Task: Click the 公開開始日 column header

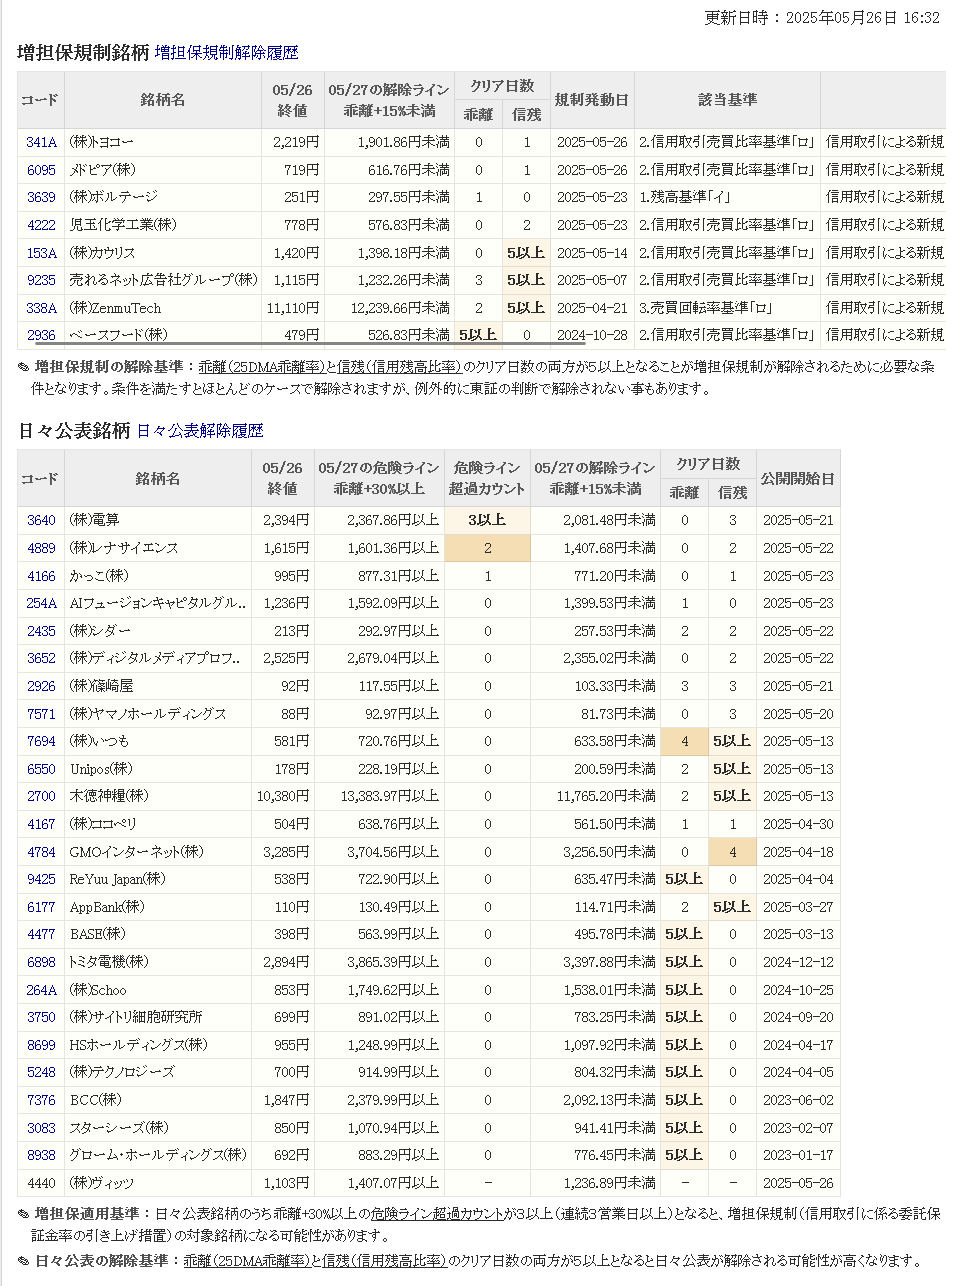Action: pos(798,478)
